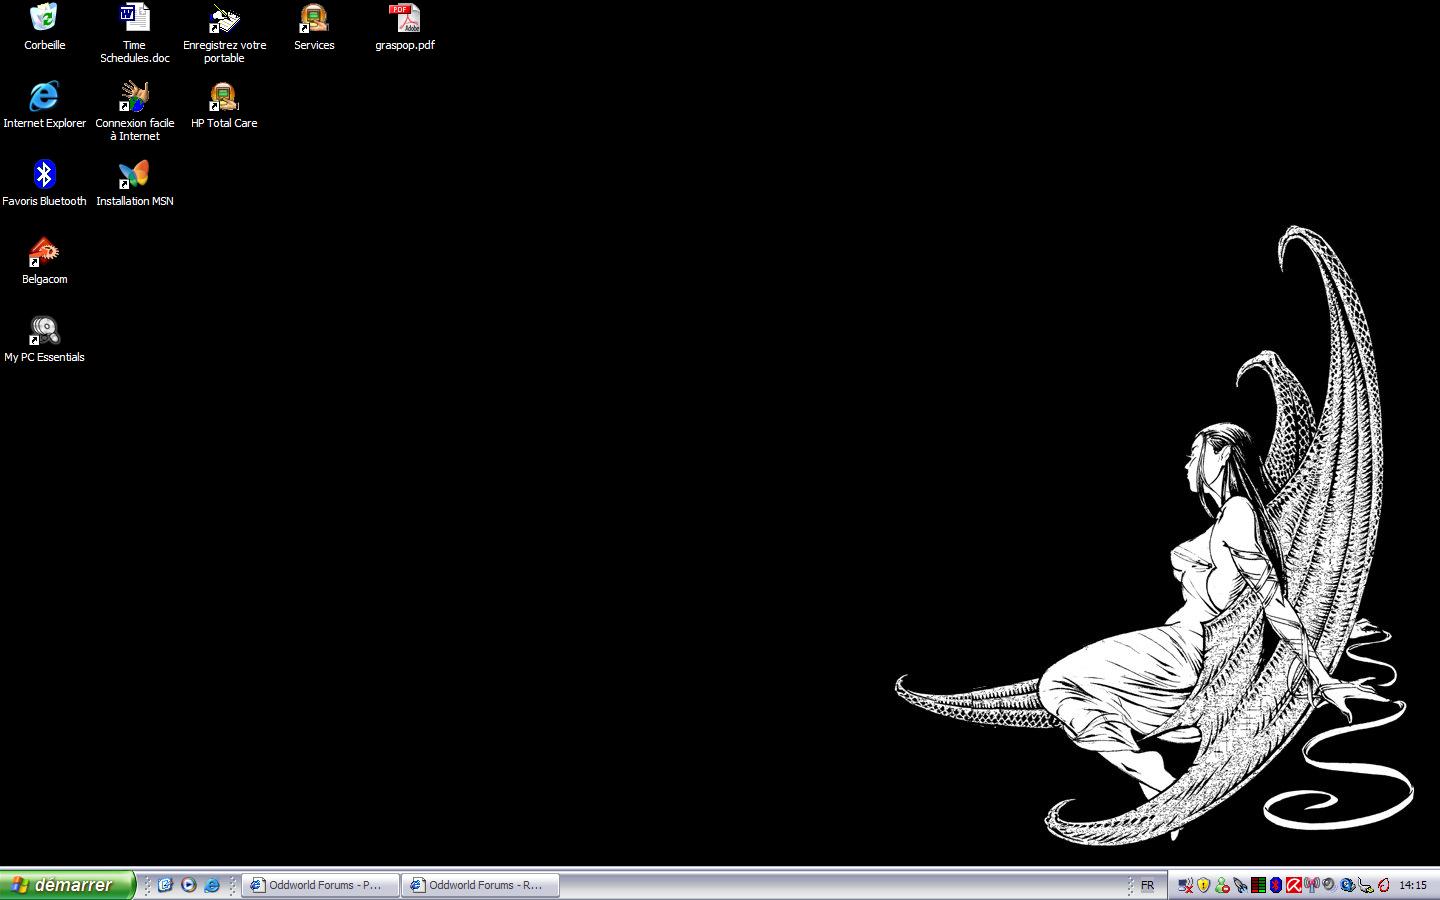The image size is (1440, 900).
Task: Open the Corbeille recycle bin
Action: click(44, 19)
